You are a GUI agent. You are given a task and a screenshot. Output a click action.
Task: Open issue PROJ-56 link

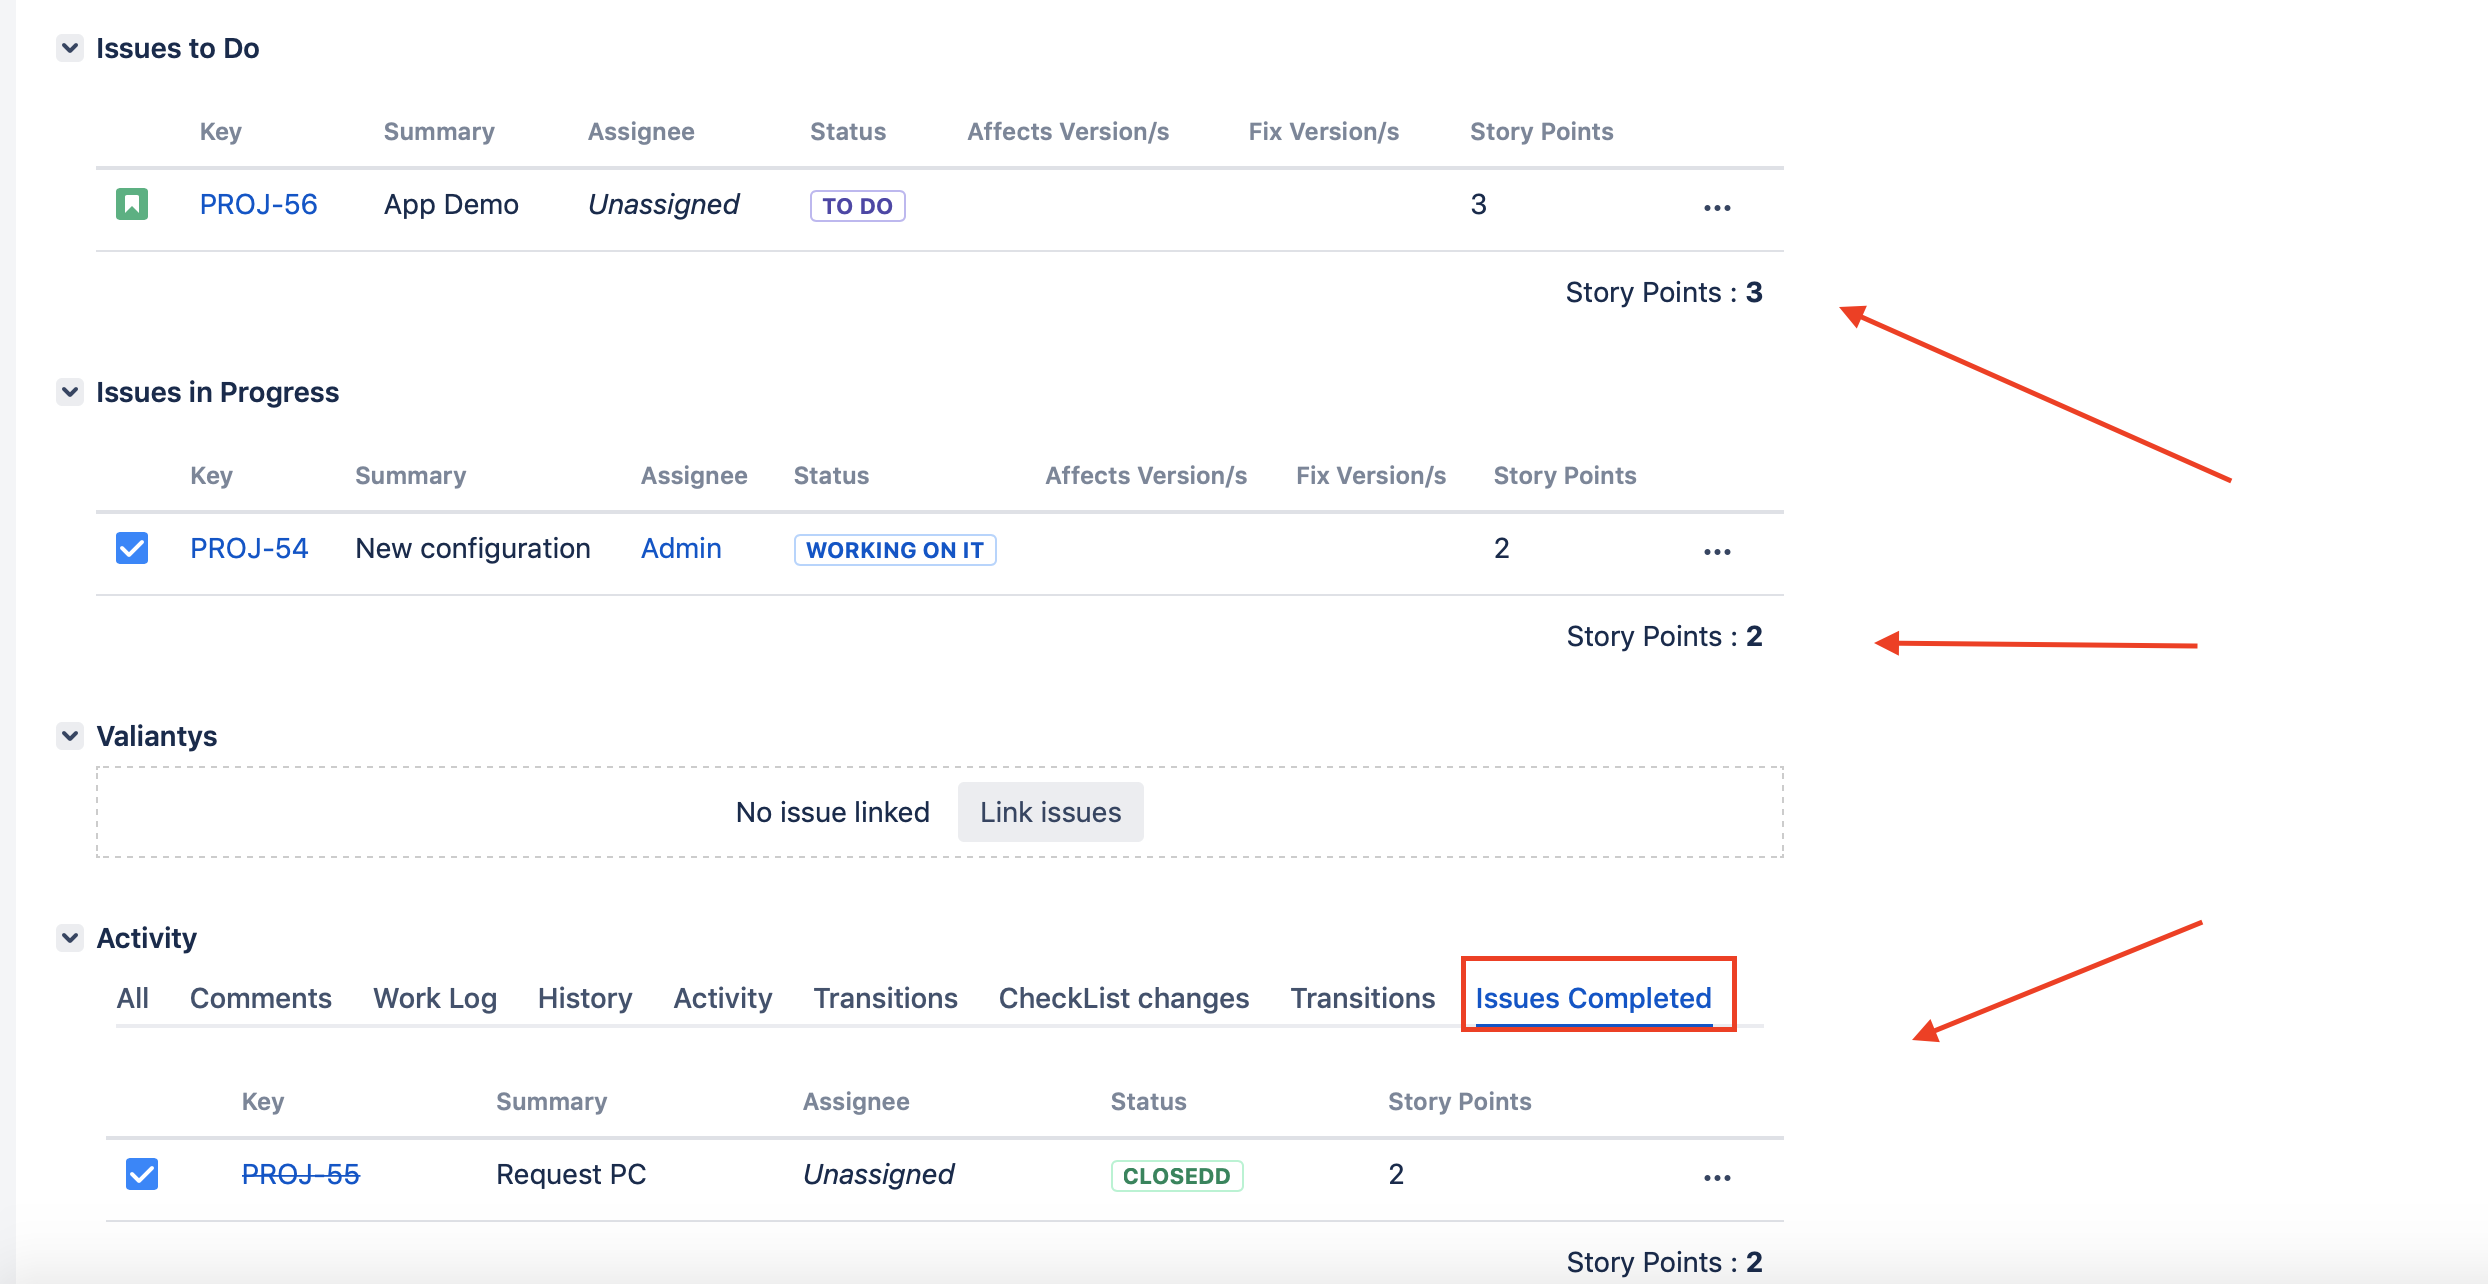[x=258, y=204]
